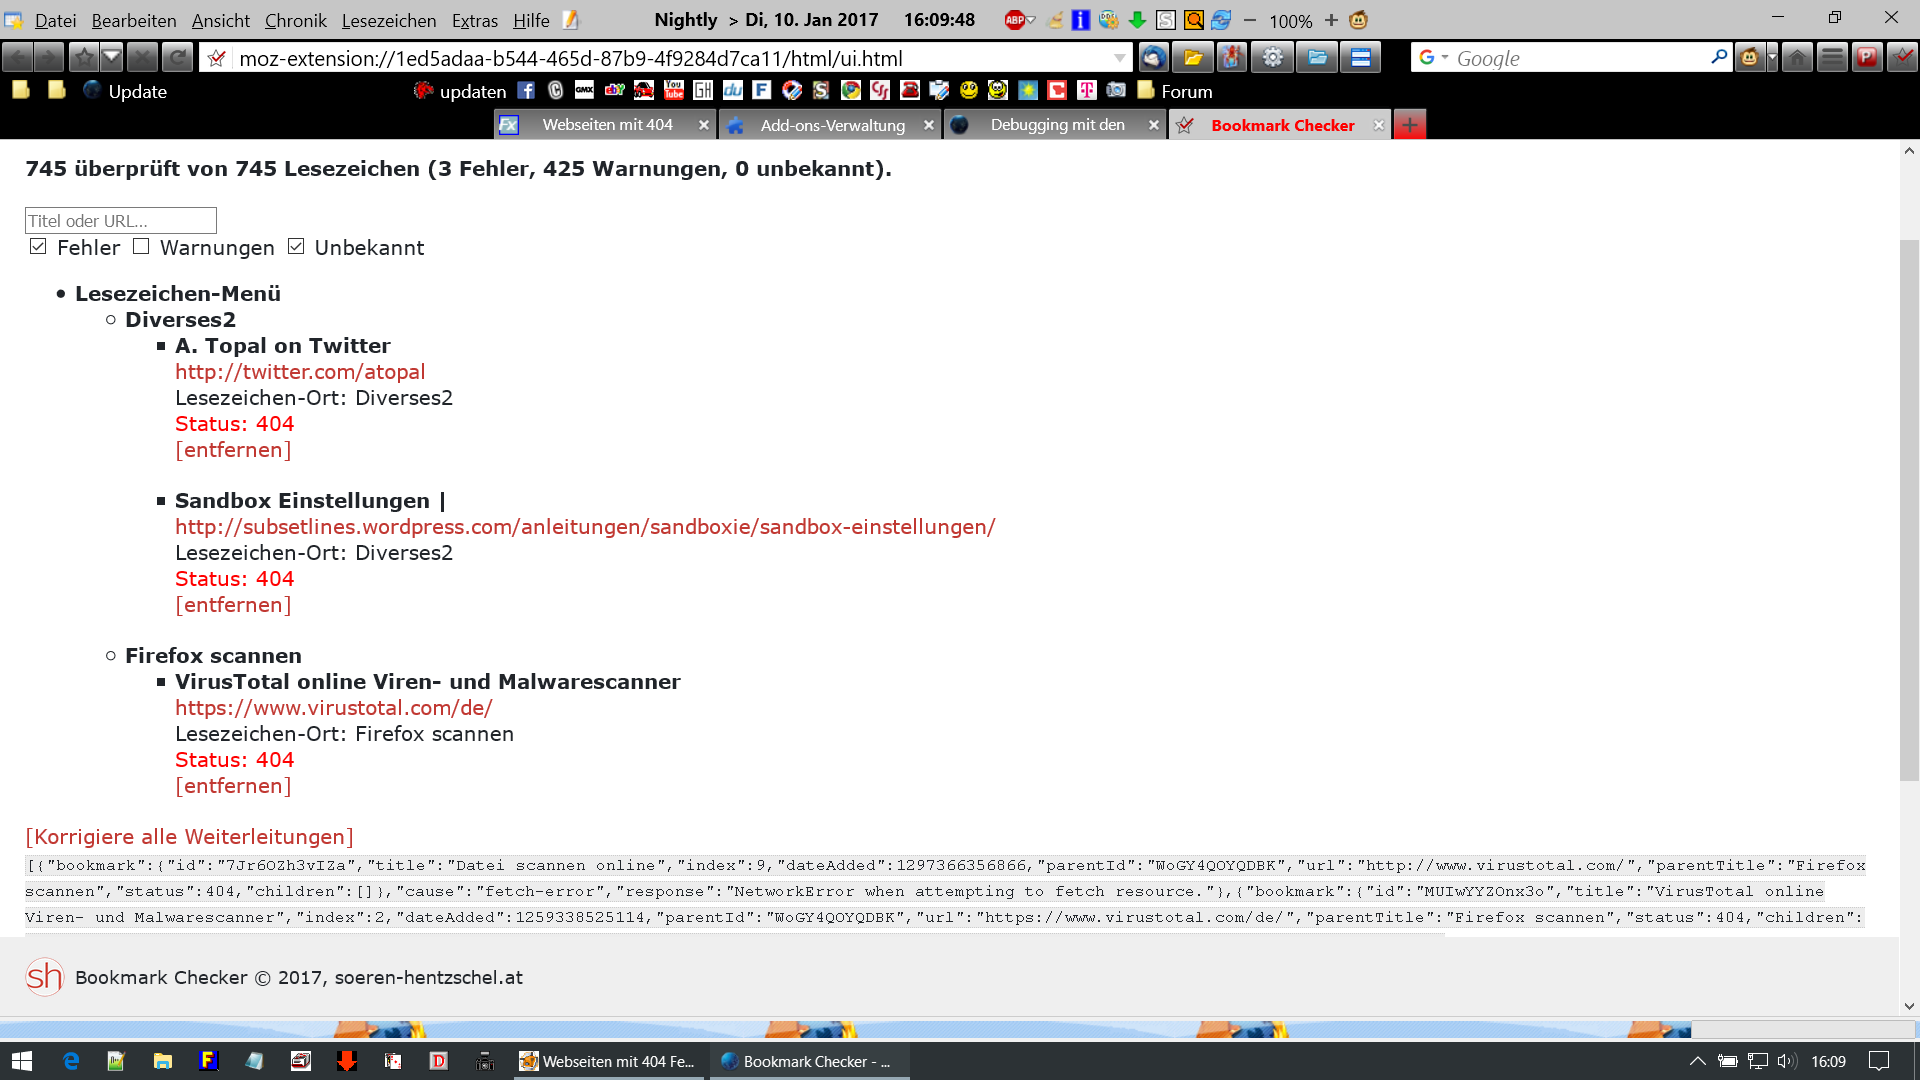This screenshot has width=1920, height=1080.
Task: Open Google search engine selector dropdown
Action: (1433, 58)
